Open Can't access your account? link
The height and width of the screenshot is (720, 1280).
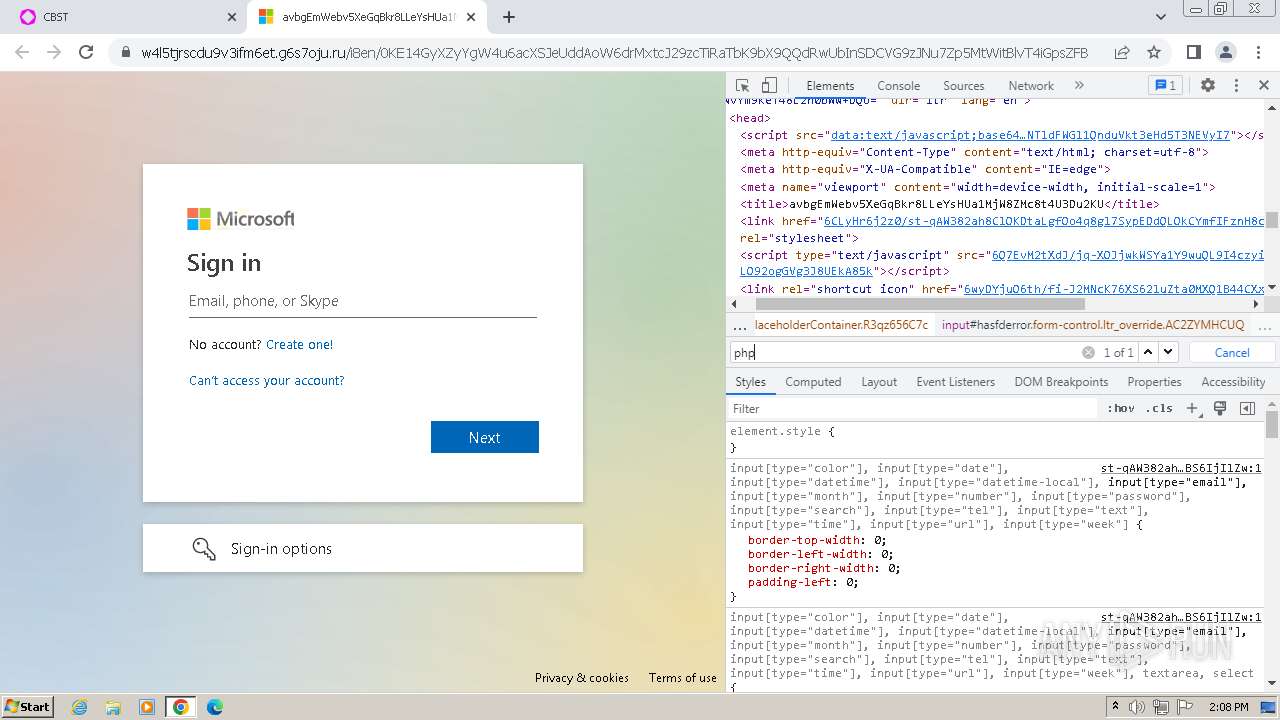coord(267,380)
